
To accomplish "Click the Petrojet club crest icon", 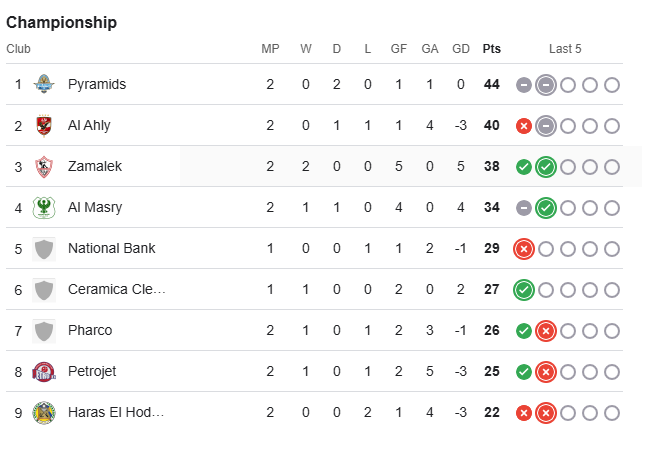I will (x=44, y=371).
